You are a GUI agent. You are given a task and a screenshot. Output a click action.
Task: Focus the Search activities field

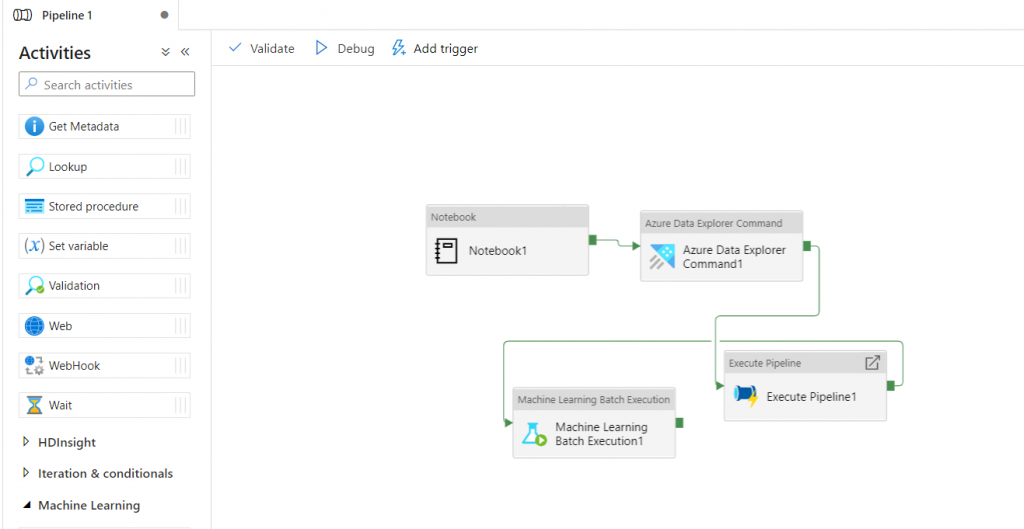(107, 84)
